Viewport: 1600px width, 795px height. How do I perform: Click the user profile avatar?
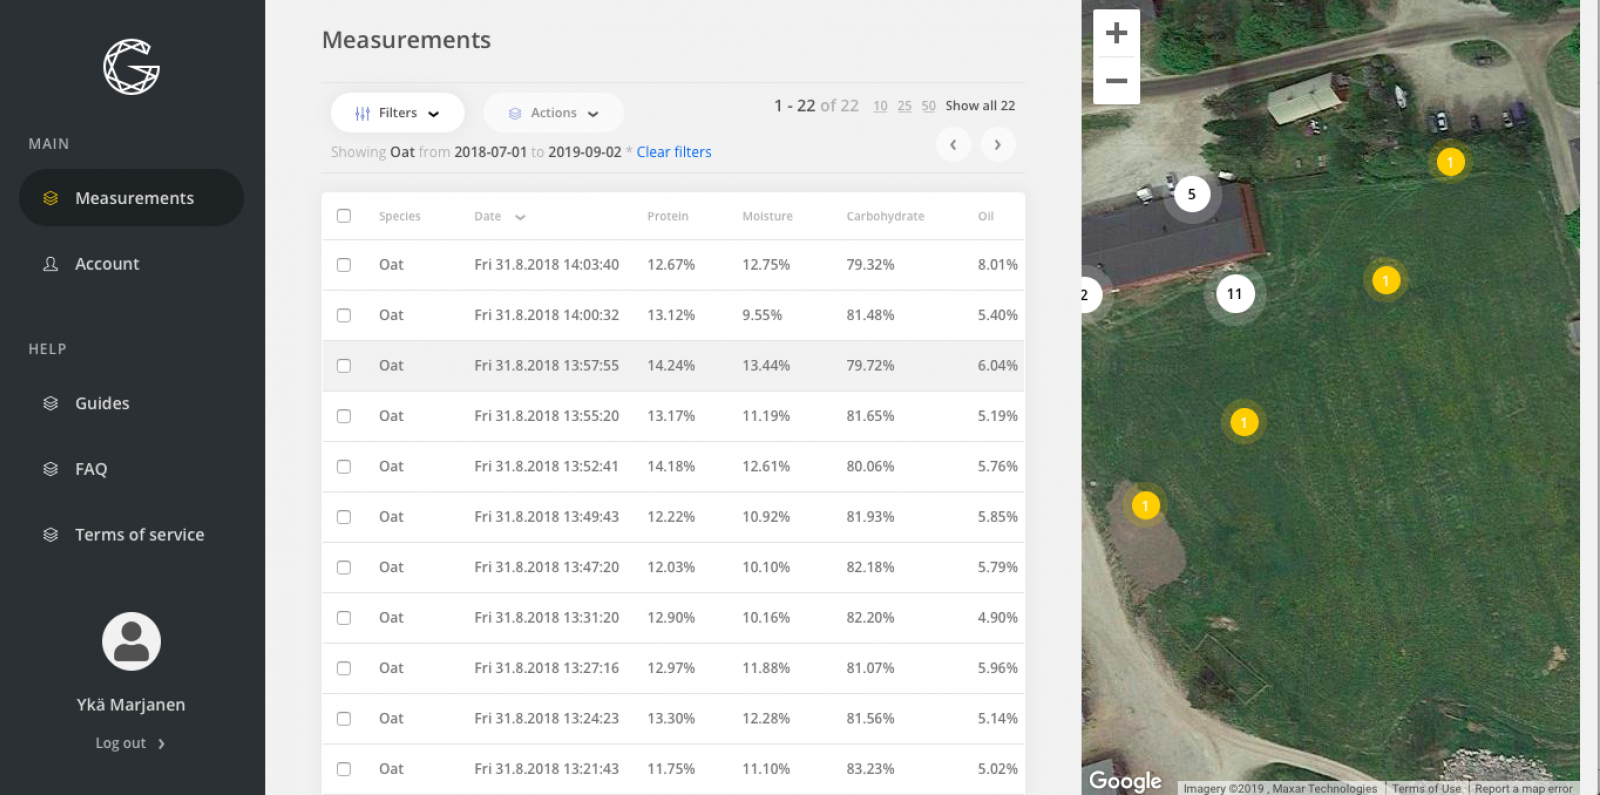(x=131, y=641)
